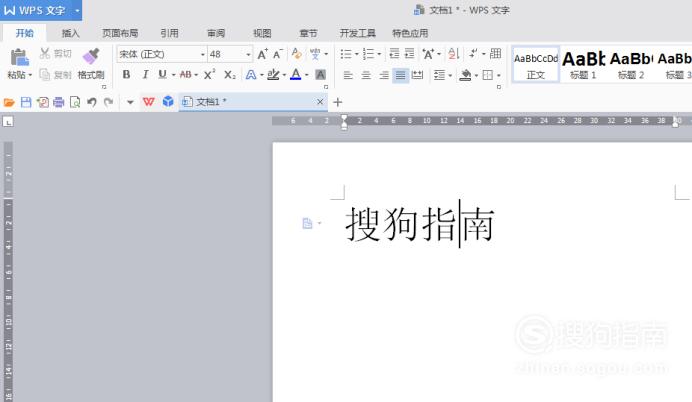Open the WPS 文字 application menu arrow

coord(77,11)
